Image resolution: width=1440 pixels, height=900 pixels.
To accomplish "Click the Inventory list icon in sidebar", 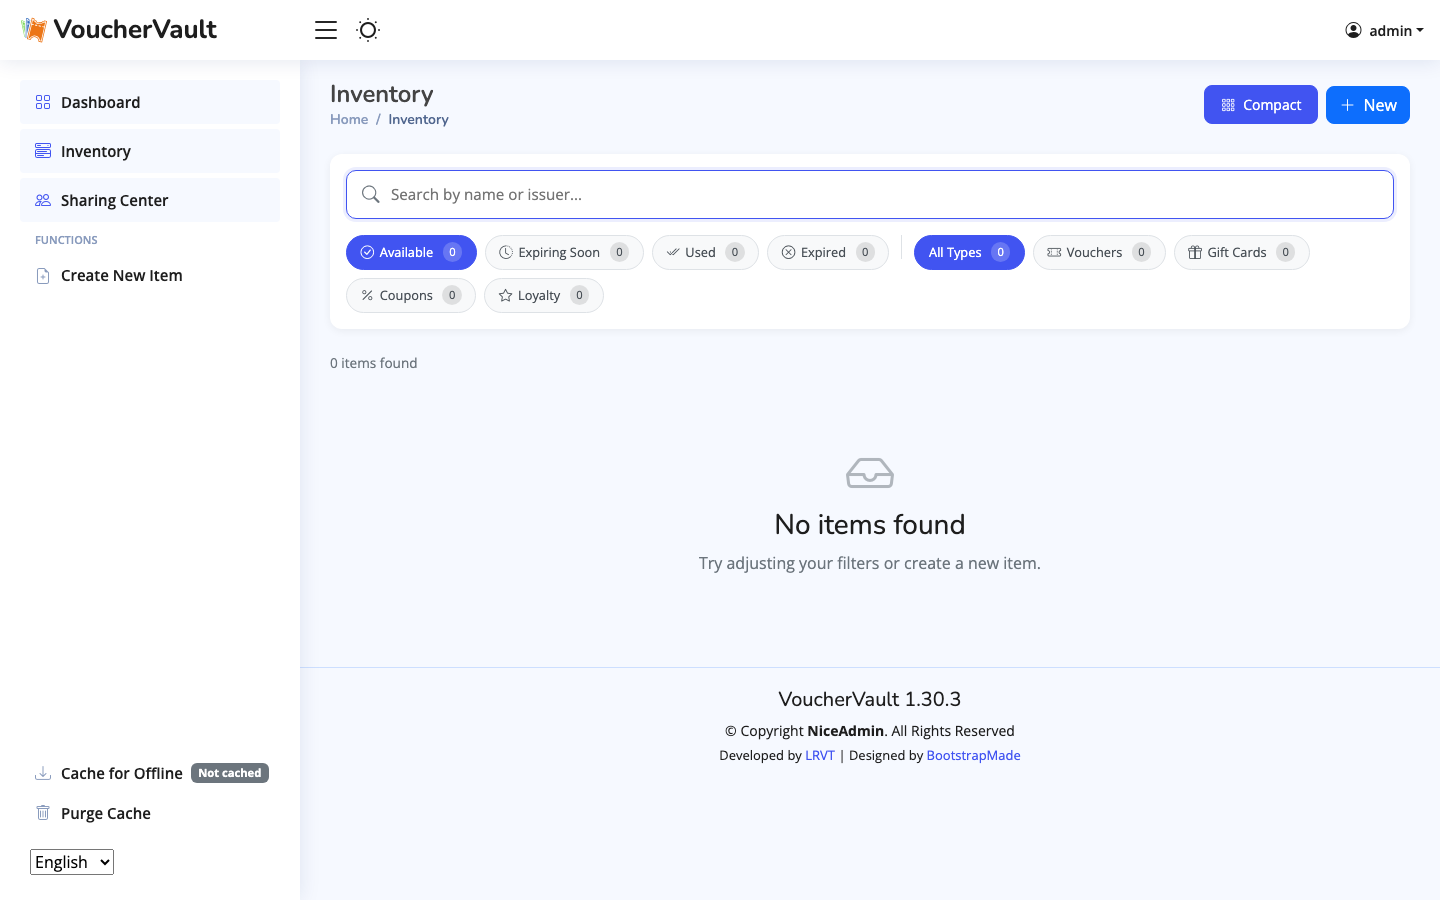I will 43,151.
